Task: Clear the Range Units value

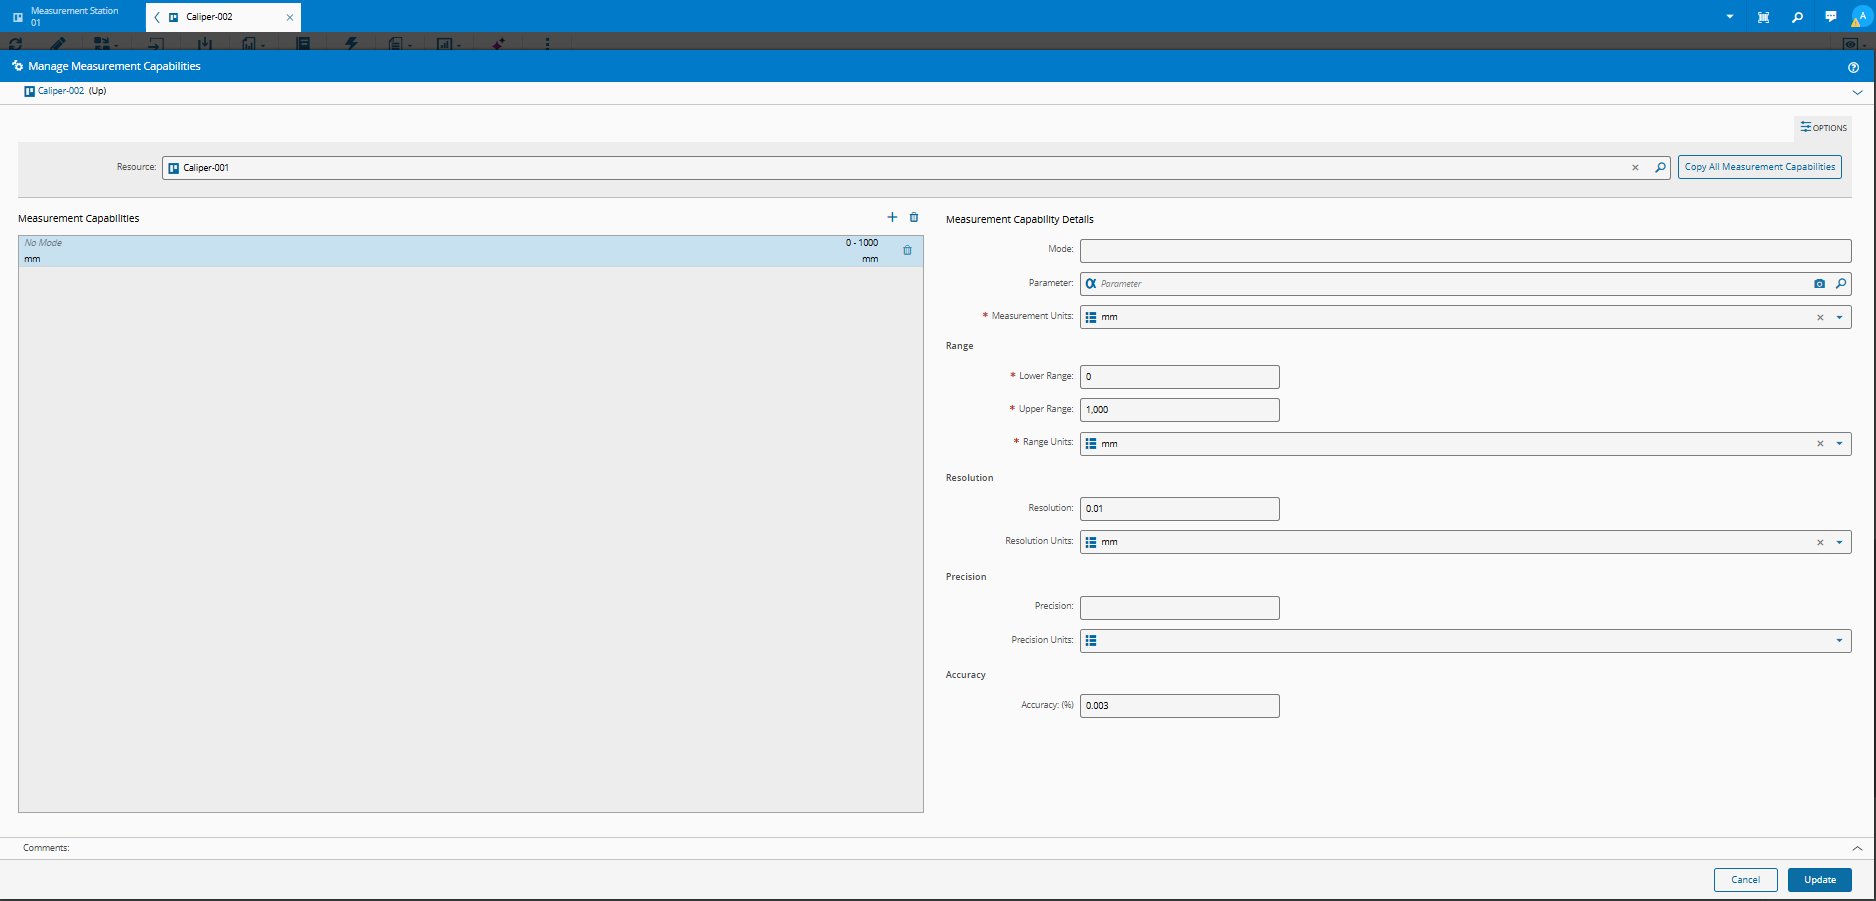Action: (1820, 444)
